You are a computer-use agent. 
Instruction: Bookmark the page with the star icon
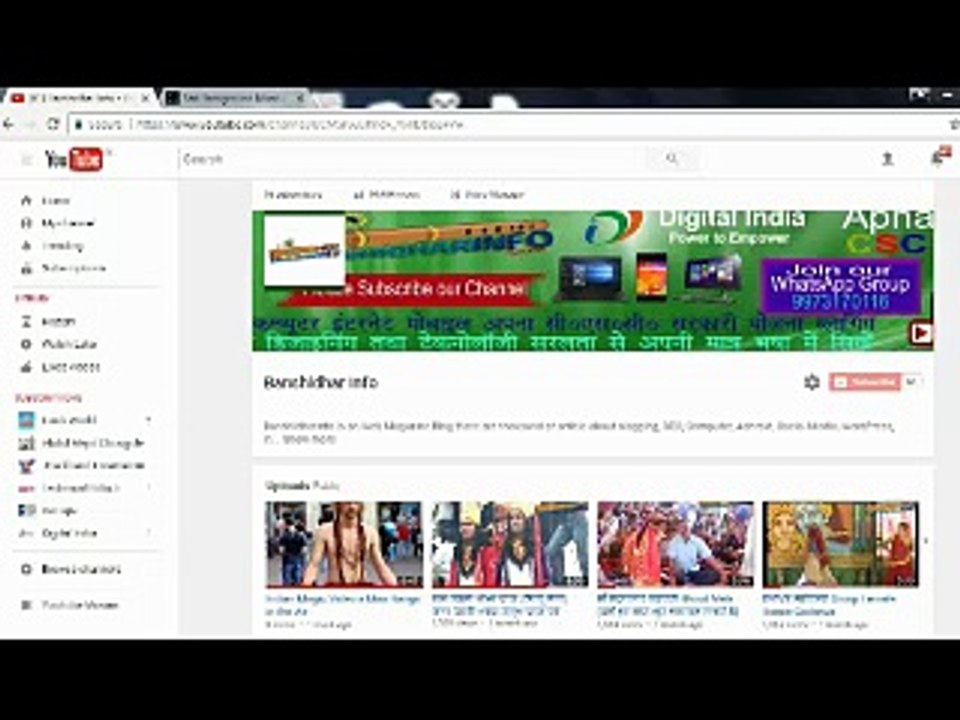tap(954, 124)
